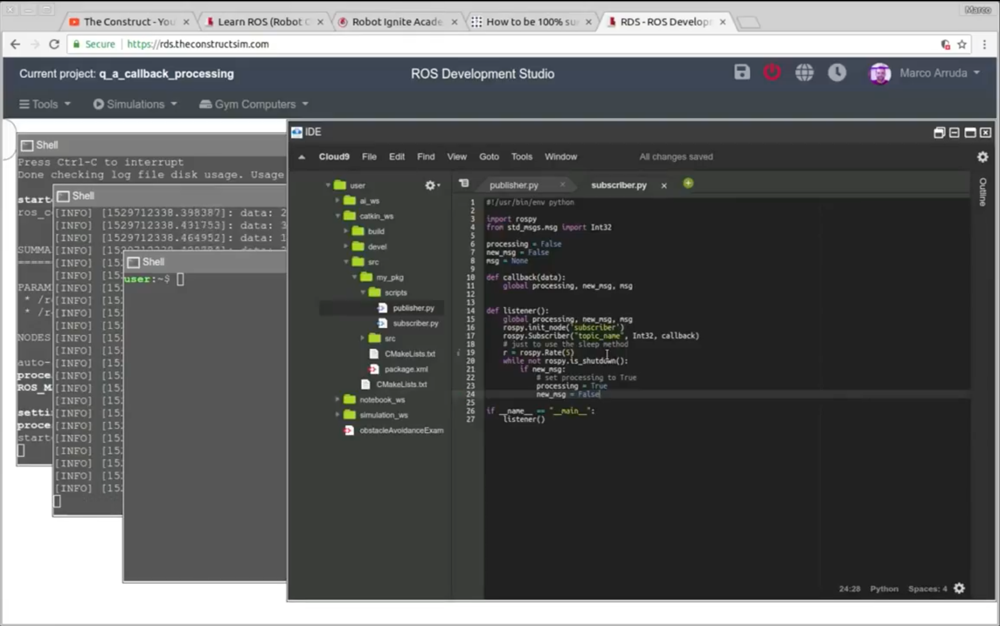1000x626 pixels.
Task: Select obstacleAvoidanceExam file in tree
Action: pos(401,430)
